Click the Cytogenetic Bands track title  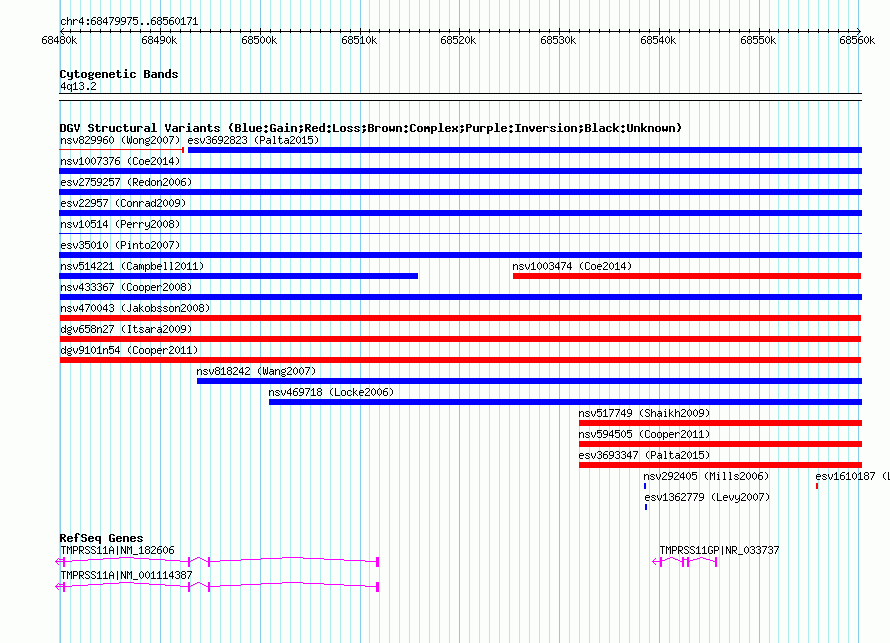[x=119, y=74]
